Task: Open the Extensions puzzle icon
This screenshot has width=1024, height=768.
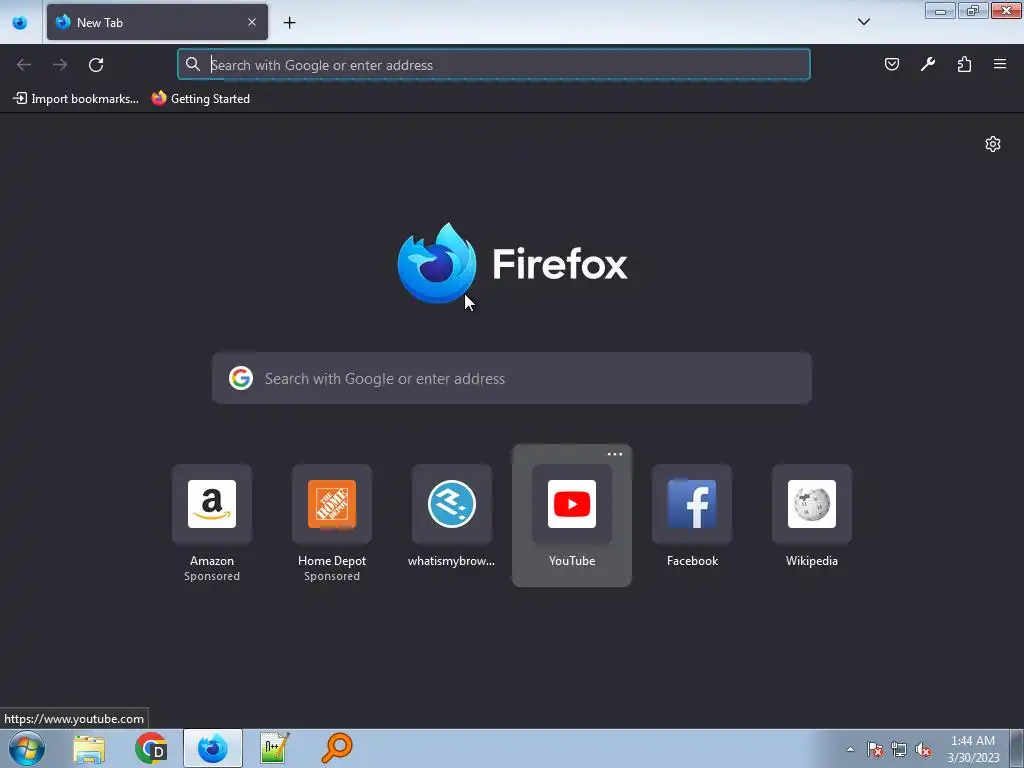Action: (964, 64)
